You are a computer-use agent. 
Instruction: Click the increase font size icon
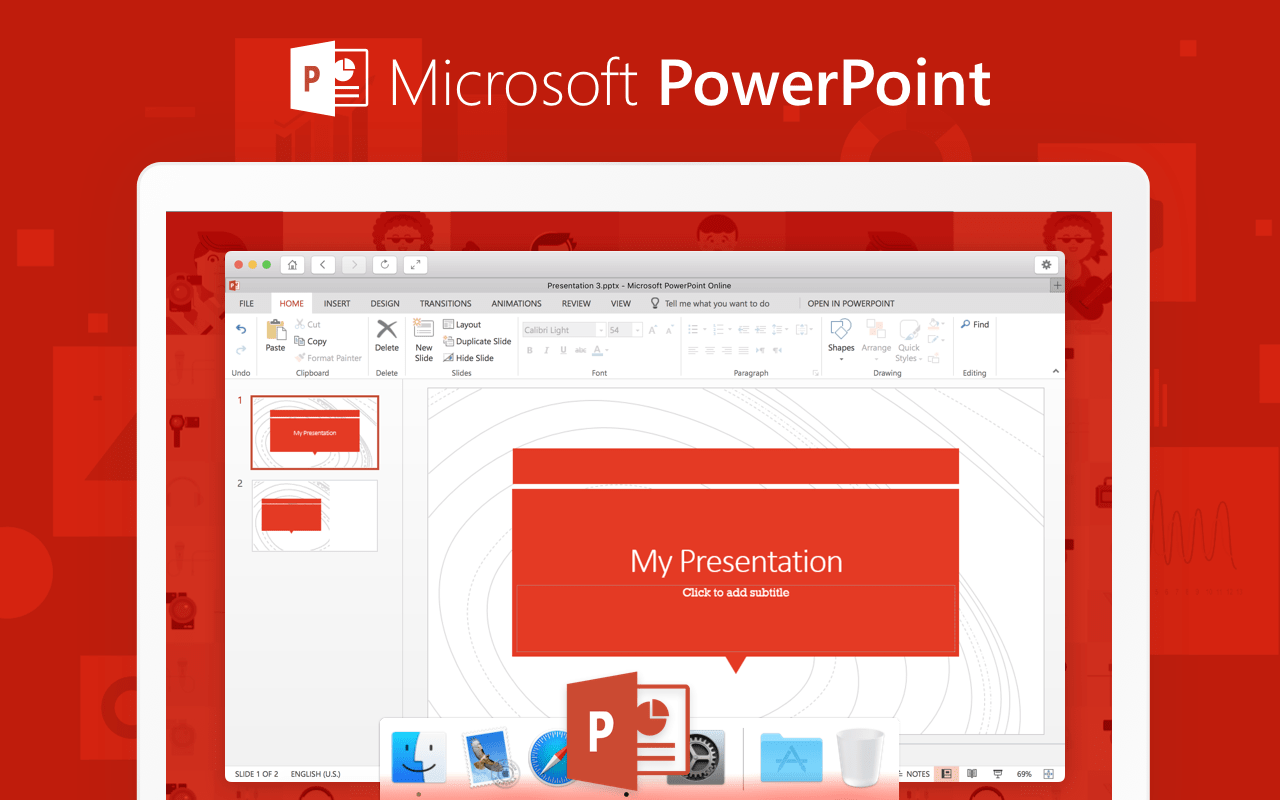[x=653, y=330]
